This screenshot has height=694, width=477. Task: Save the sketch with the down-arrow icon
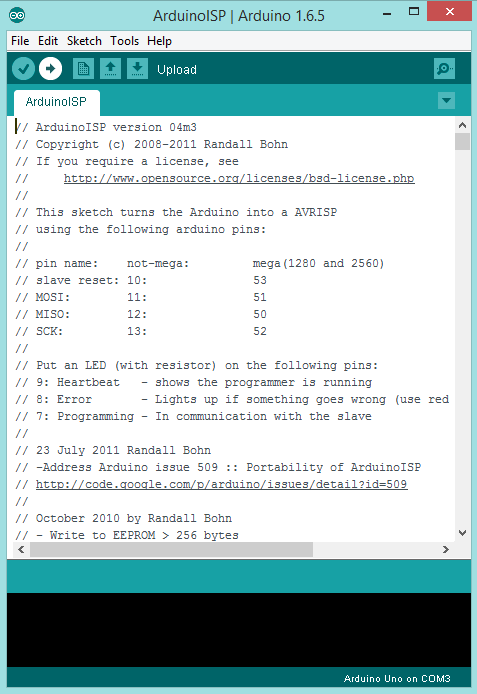point(137,69)
